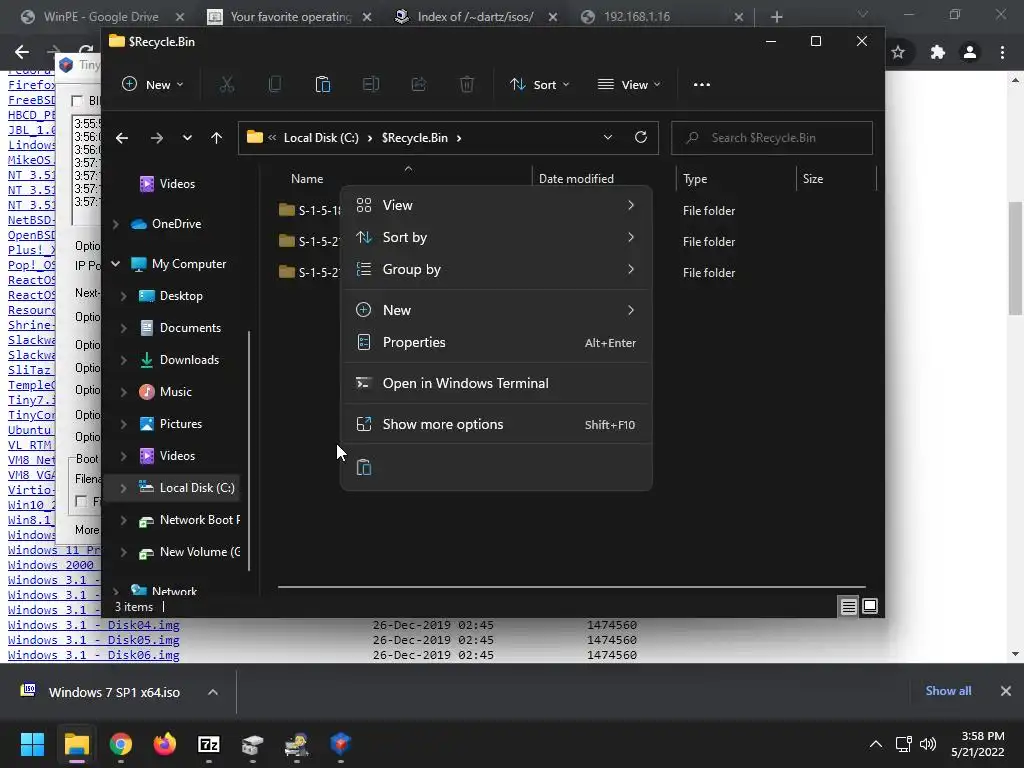Viewport: 1024px width, 768px height.
Task: Click the paste icon in context menu
Action: (364, 468)
